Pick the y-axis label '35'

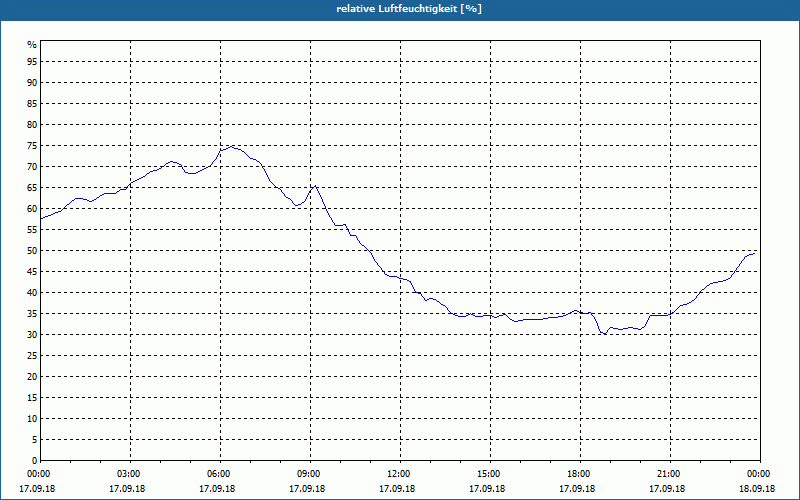coord(32,313)
